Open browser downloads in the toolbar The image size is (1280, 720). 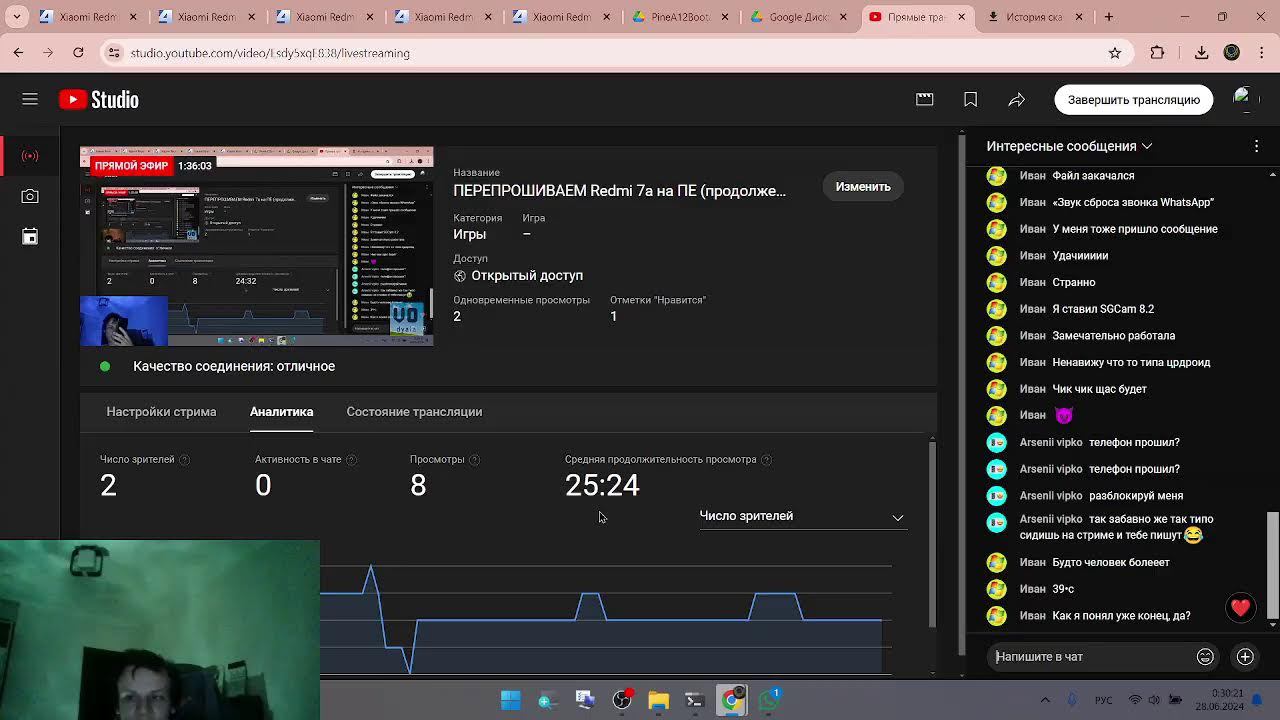pyautogui.click(x=1201, y=53)
